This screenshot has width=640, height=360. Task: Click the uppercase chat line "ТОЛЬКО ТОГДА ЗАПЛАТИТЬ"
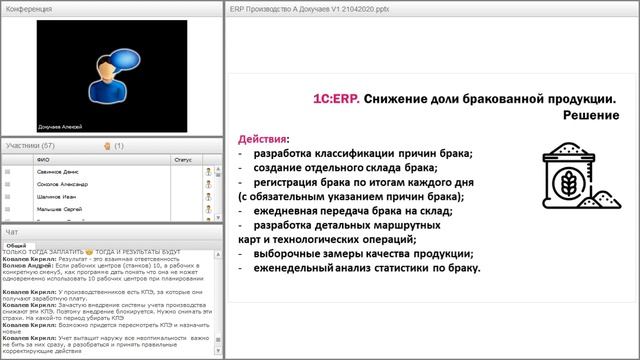click(x=91, y=252)
